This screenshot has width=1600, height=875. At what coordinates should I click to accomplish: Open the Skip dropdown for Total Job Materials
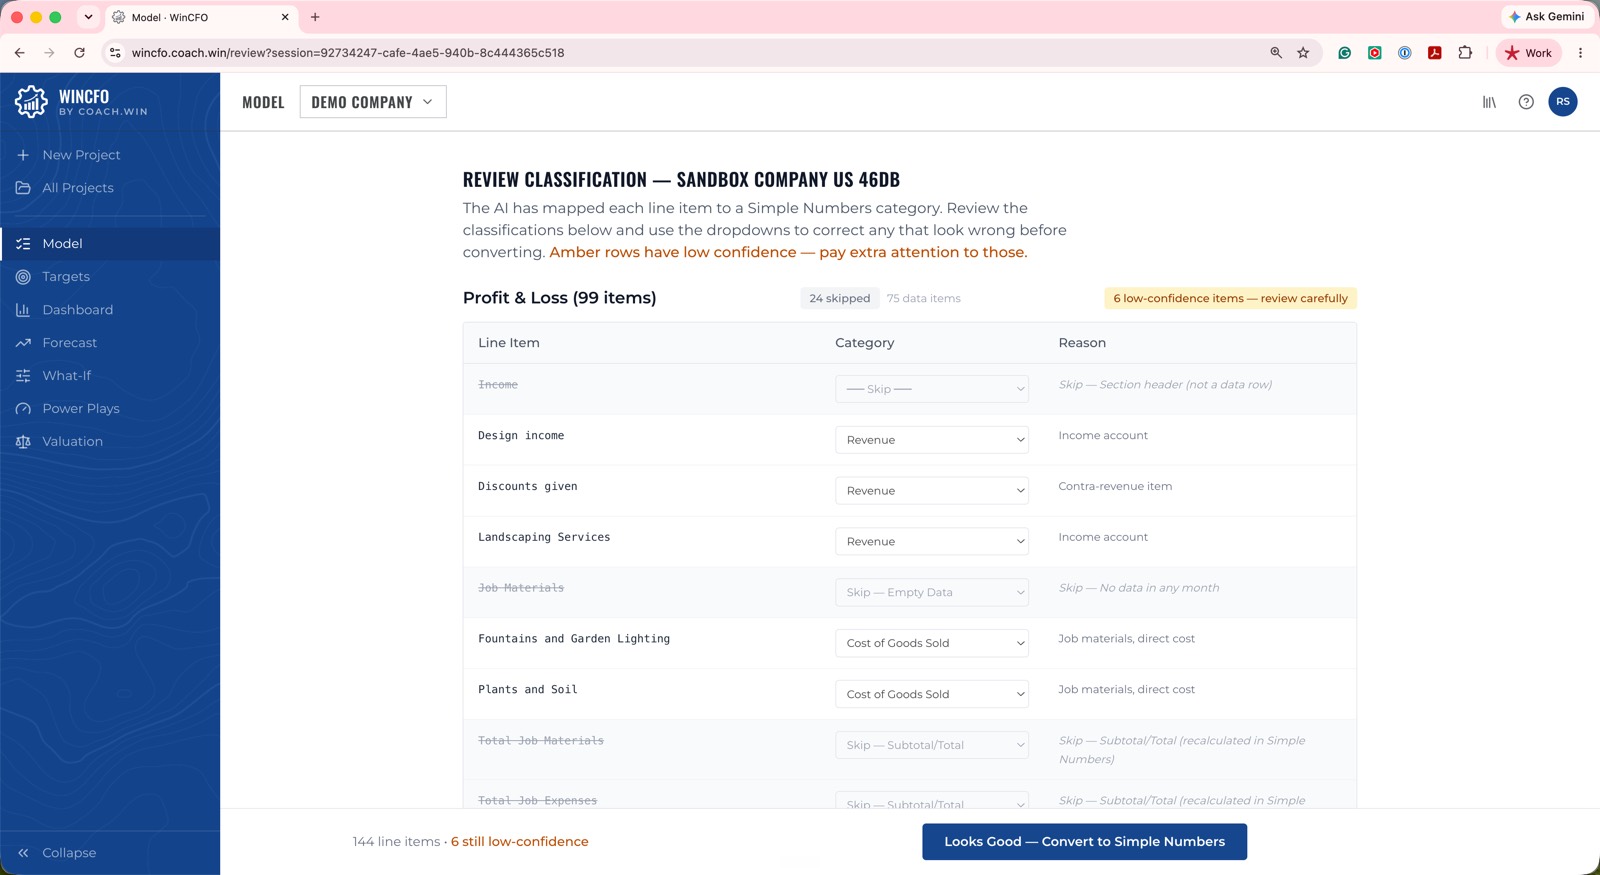[932, 745]
